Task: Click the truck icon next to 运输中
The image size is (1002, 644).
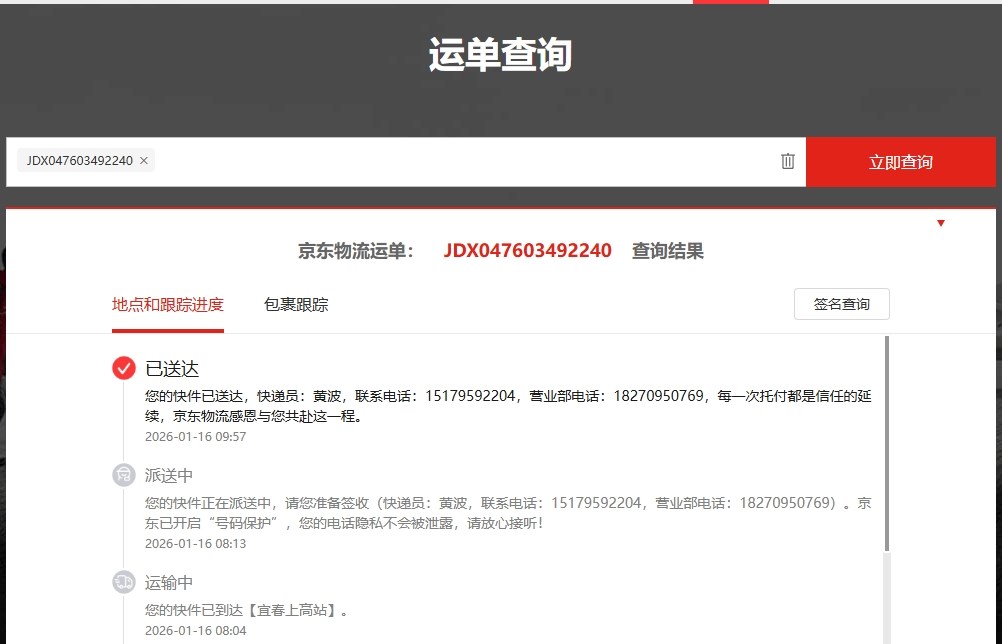Action: pyautogui.click(x=124, y=582)
